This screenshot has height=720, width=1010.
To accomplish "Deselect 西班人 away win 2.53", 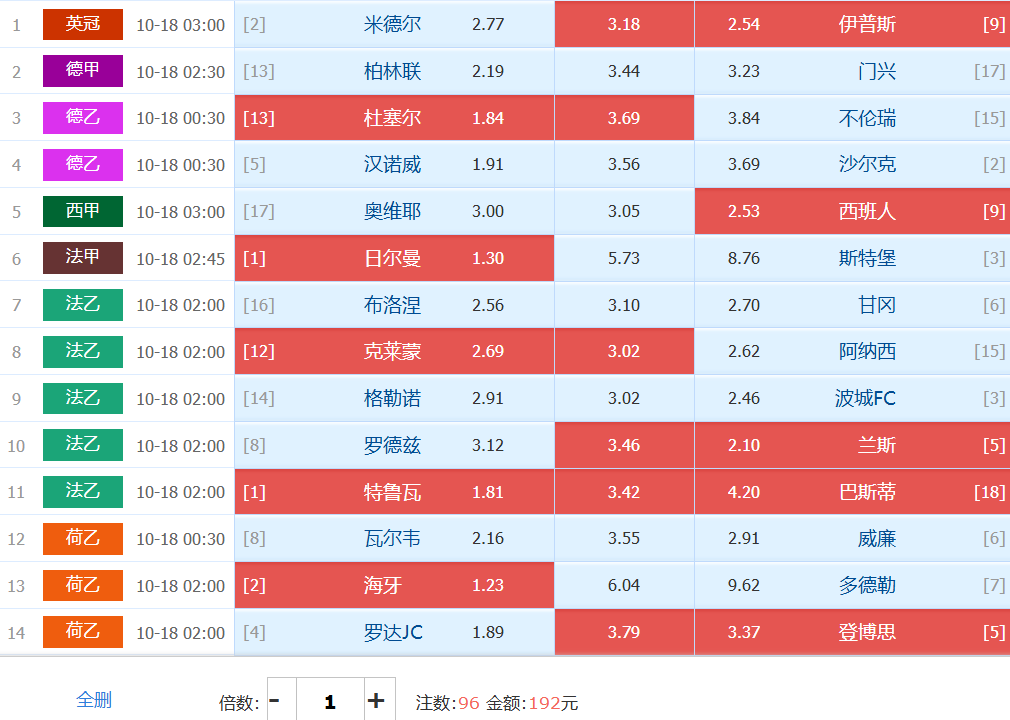I will point(852,211).
